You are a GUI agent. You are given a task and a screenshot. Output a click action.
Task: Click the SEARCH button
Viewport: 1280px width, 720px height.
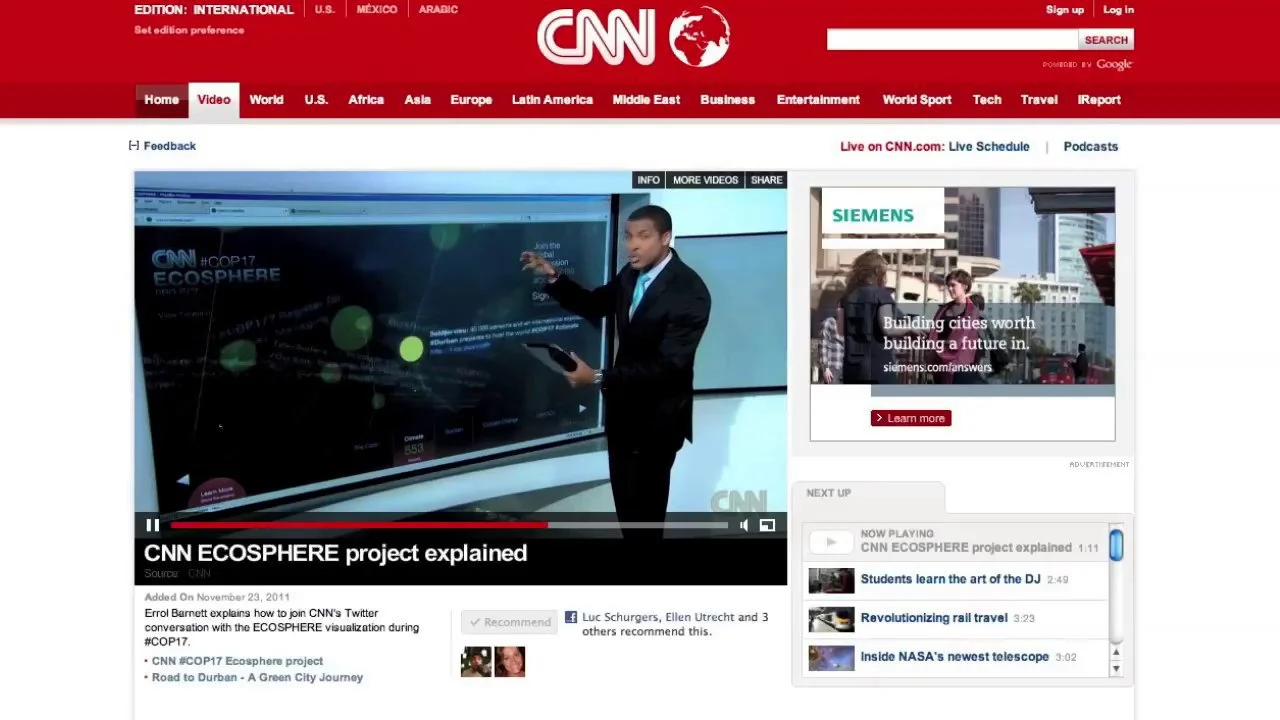tap(1106, 40)
